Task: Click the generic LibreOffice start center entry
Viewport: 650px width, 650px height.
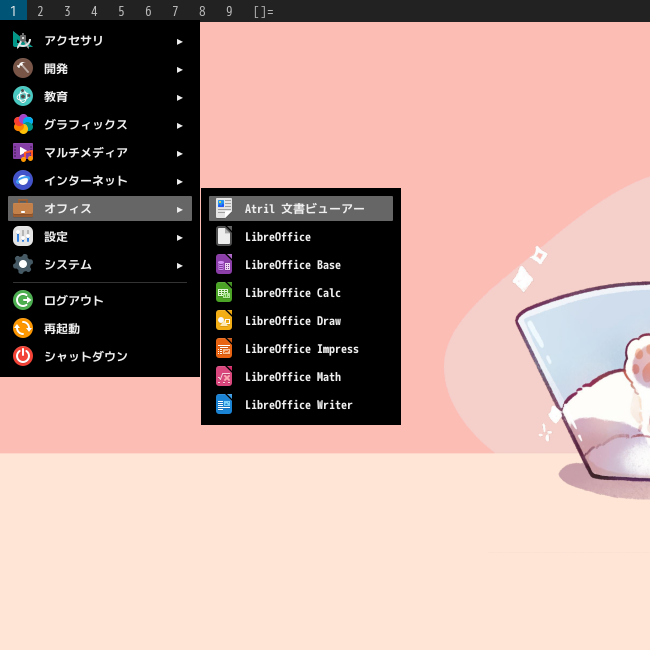Action: 301,237
